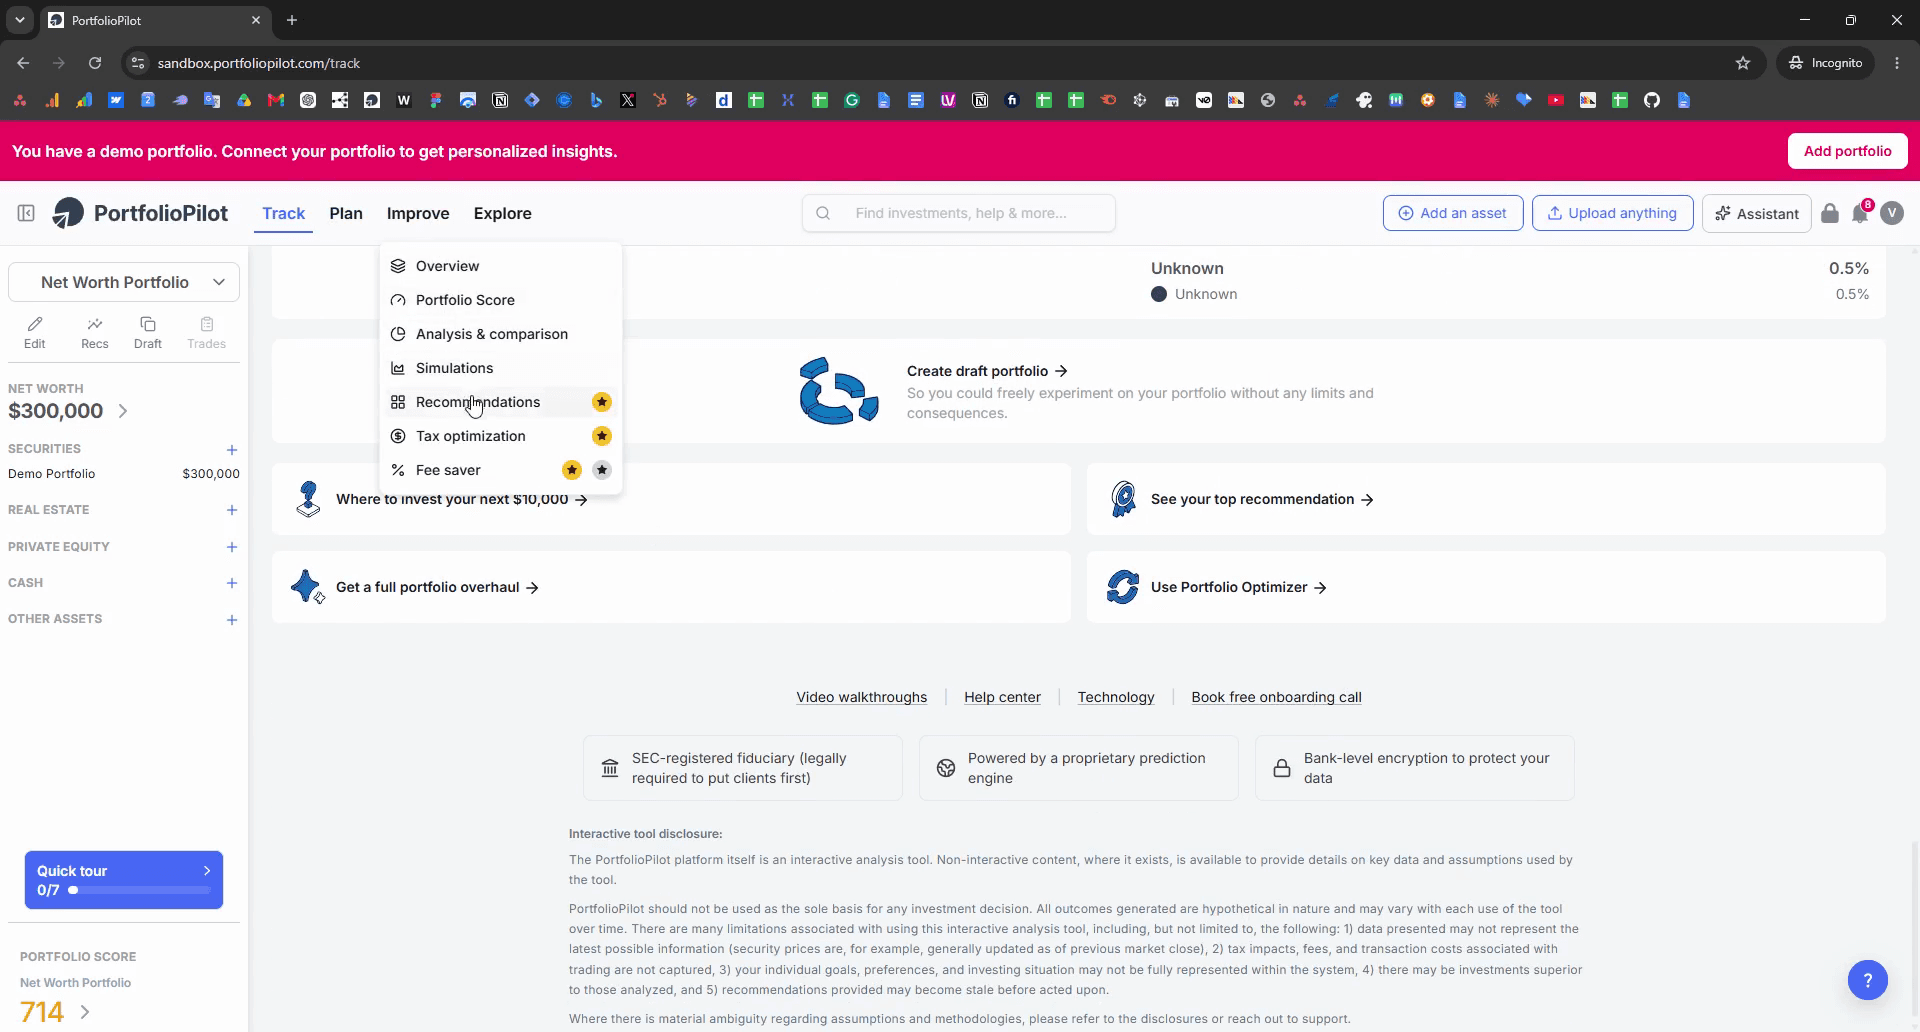The width and height of the screenshot is (1920, 1032).
Task: Expand the portfolio score 714 chevron
Action: pyautogui.click(x=85, y=1012)
